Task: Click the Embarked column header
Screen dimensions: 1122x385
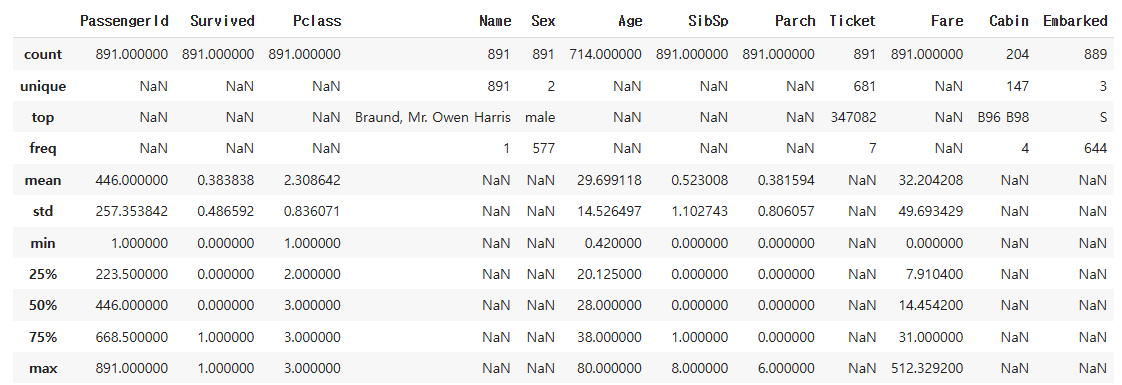Action: tap(1075, 21)
